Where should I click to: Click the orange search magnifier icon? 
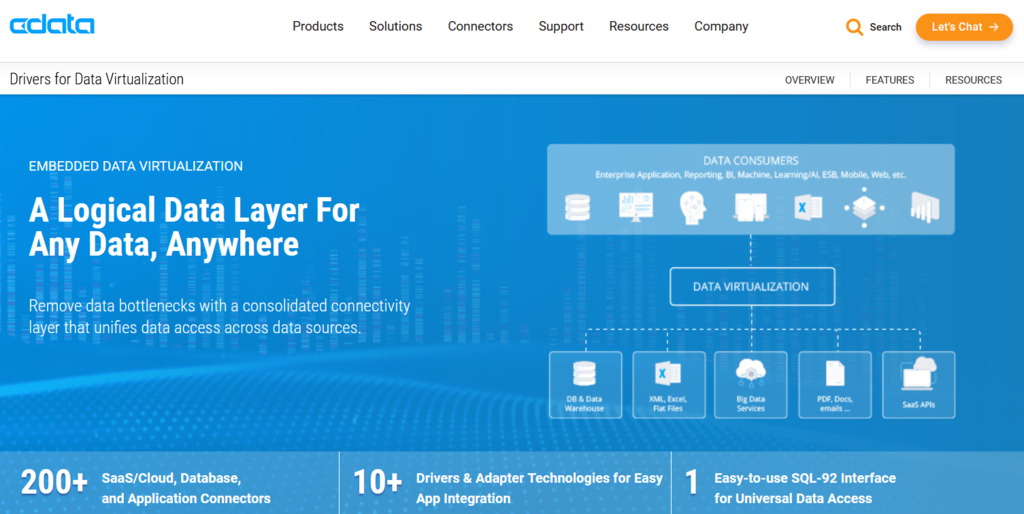click(854, 27)
